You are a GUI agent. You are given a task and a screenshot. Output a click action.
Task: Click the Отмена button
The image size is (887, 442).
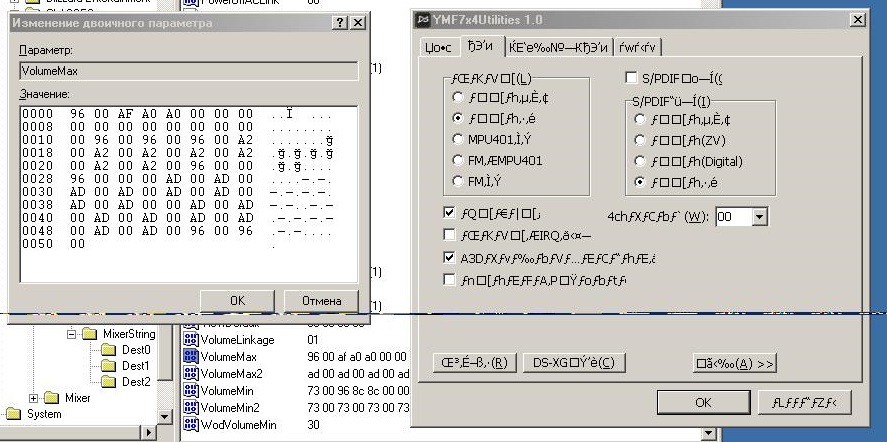(321, 301)
